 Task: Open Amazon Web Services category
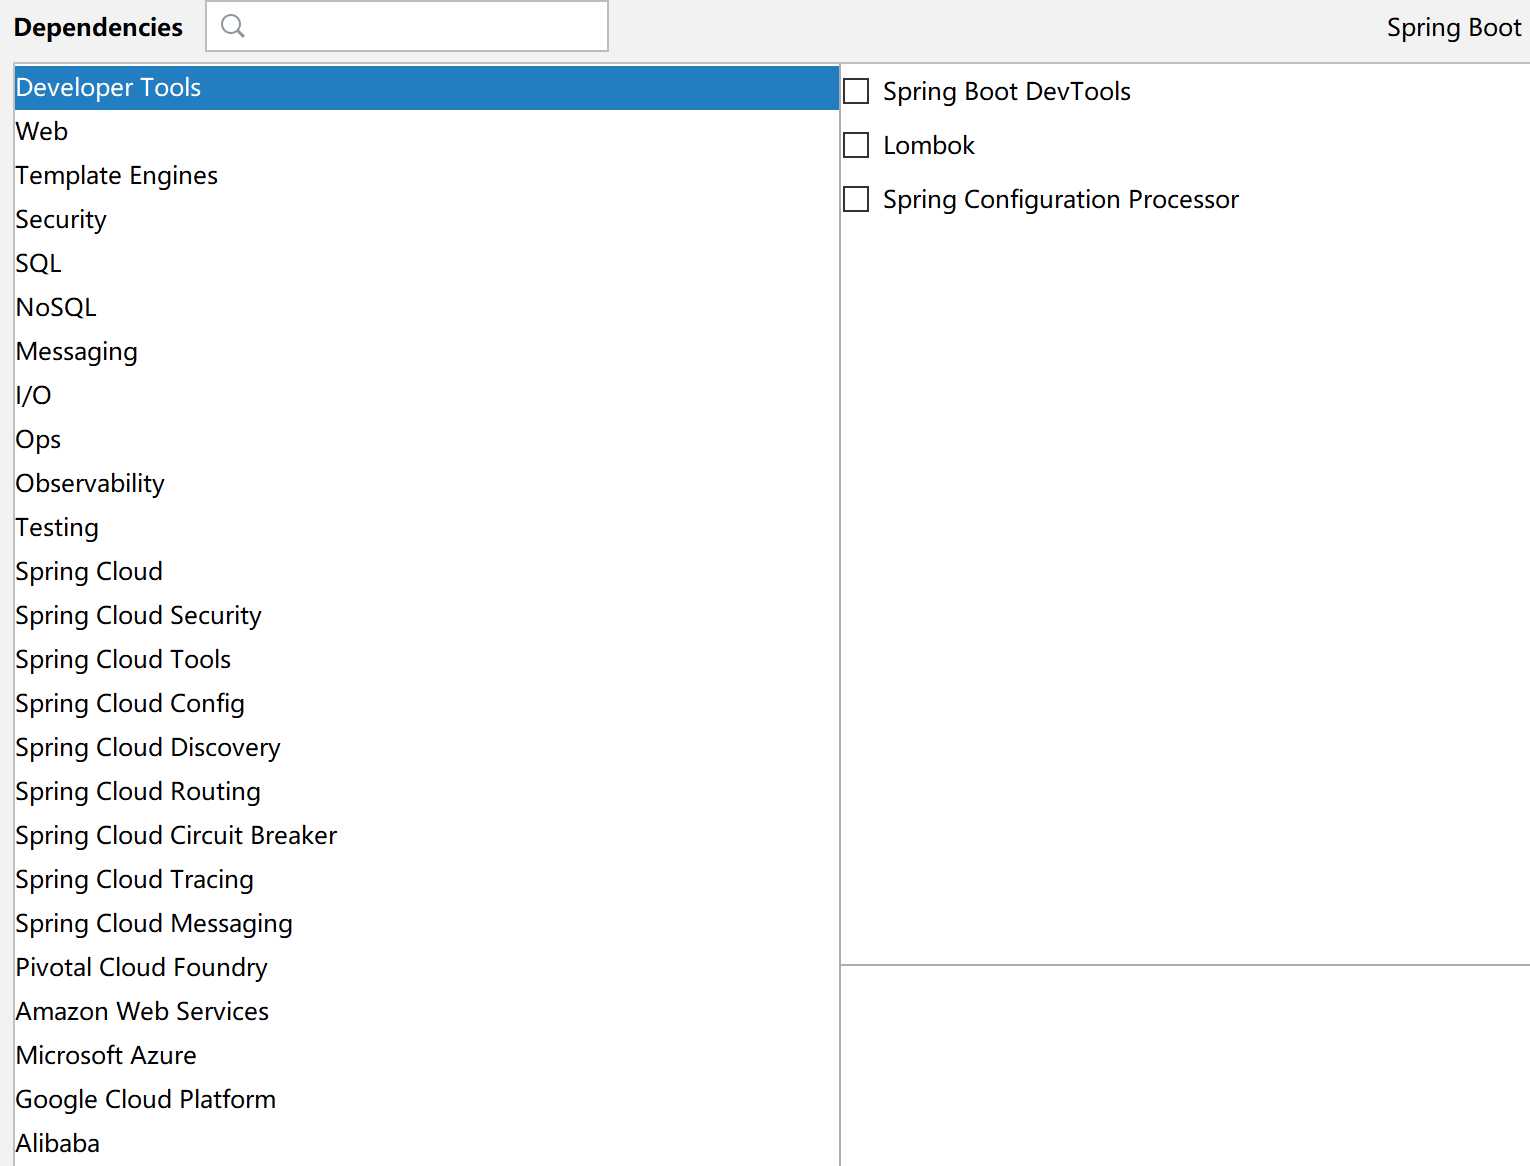(x=427, y=1012)
